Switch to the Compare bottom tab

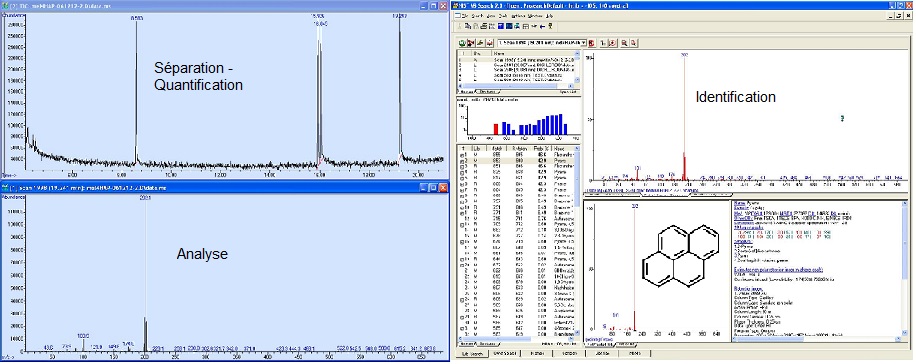[570, 353]
